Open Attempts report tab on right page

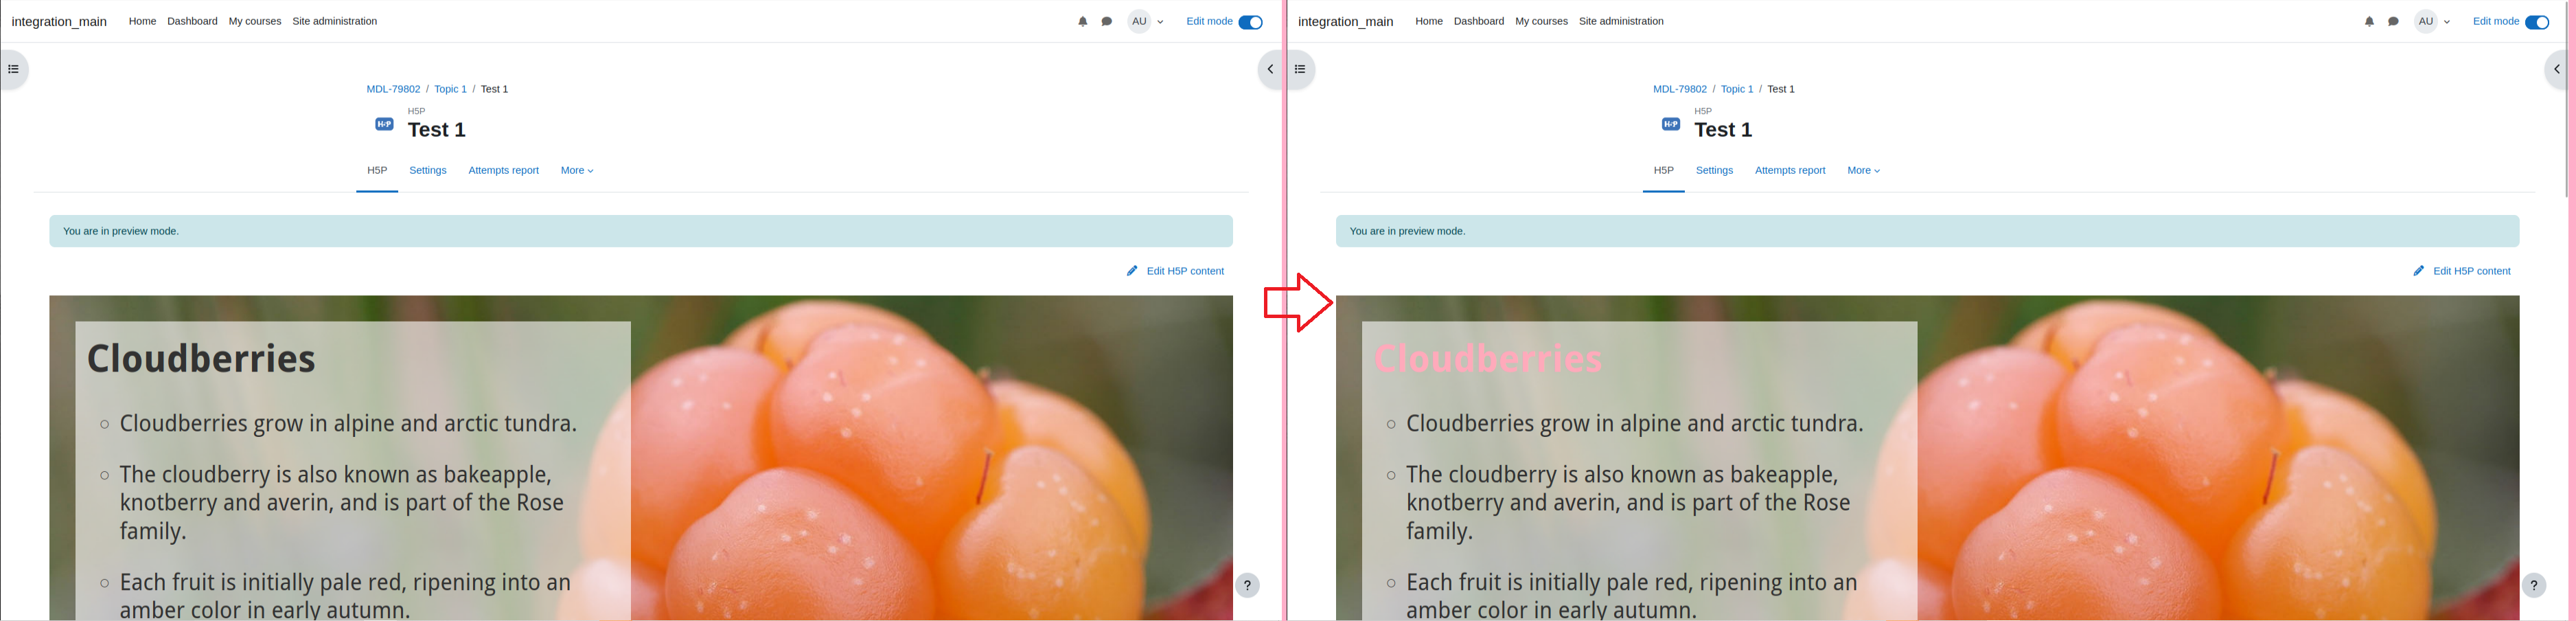pyautogui.click(x=1790, y=171)
